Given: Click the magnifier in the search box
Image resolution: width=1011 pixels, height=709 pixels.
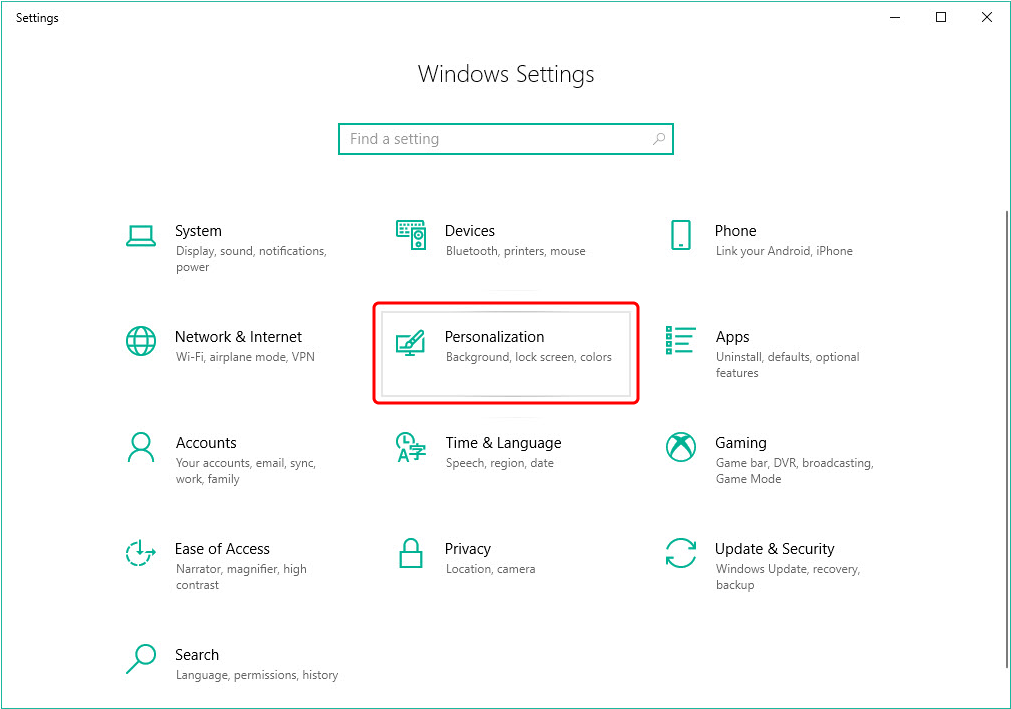Looking at the screenshot, I should 658,139.
